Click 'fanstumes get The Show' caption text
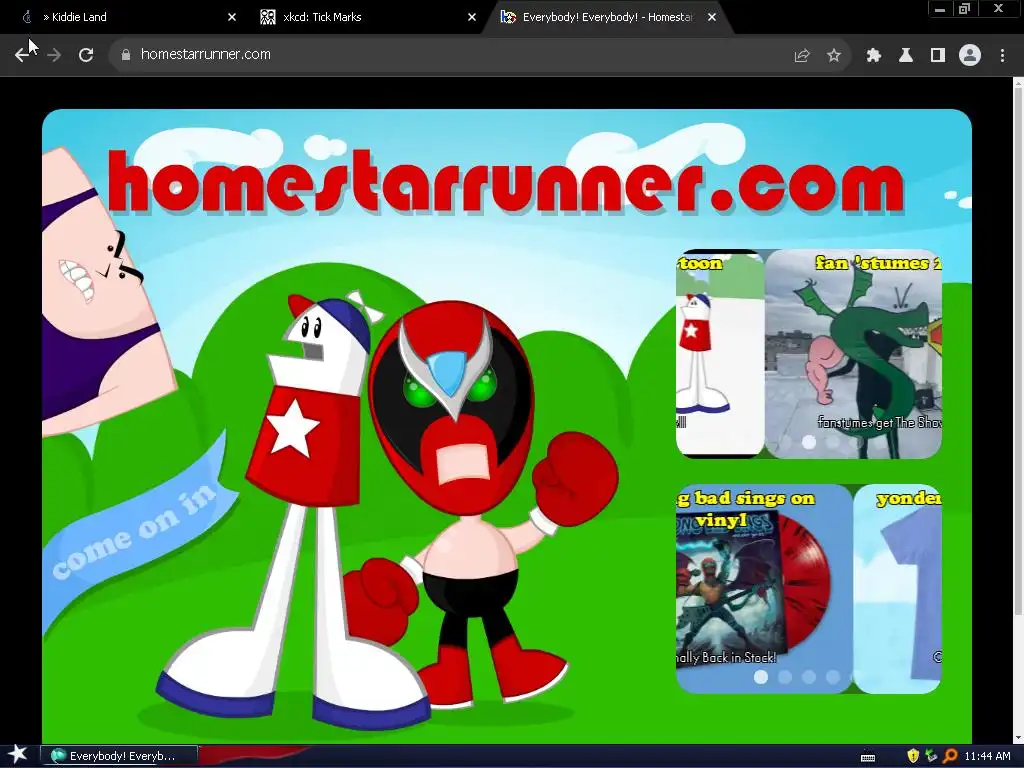Image resolution: width=1024 pixels, height=768 pixels. [879, 423]
